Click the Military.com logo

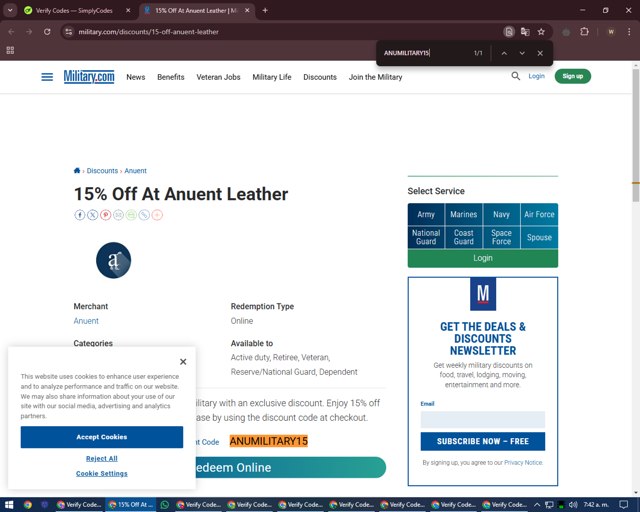pyautogui.click(x=89, y=77)
